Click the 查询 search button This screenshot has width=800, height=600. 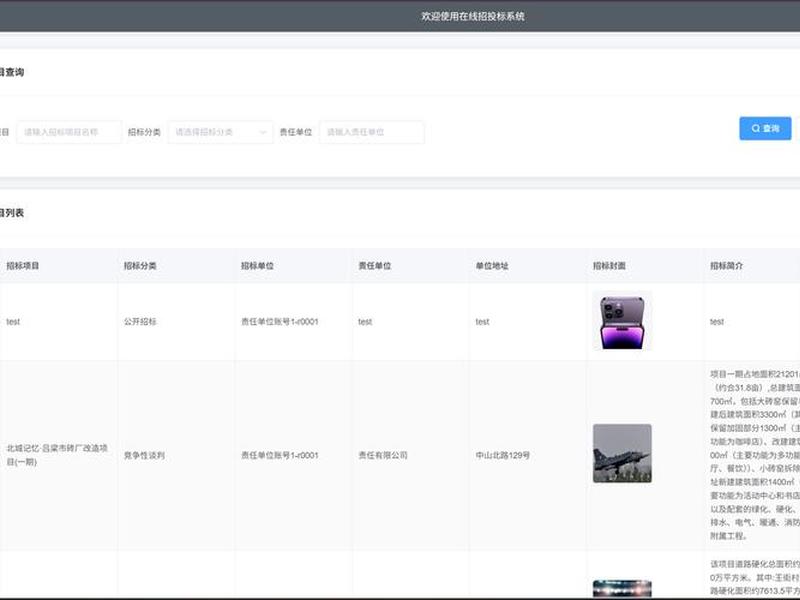tap(765, 129)
